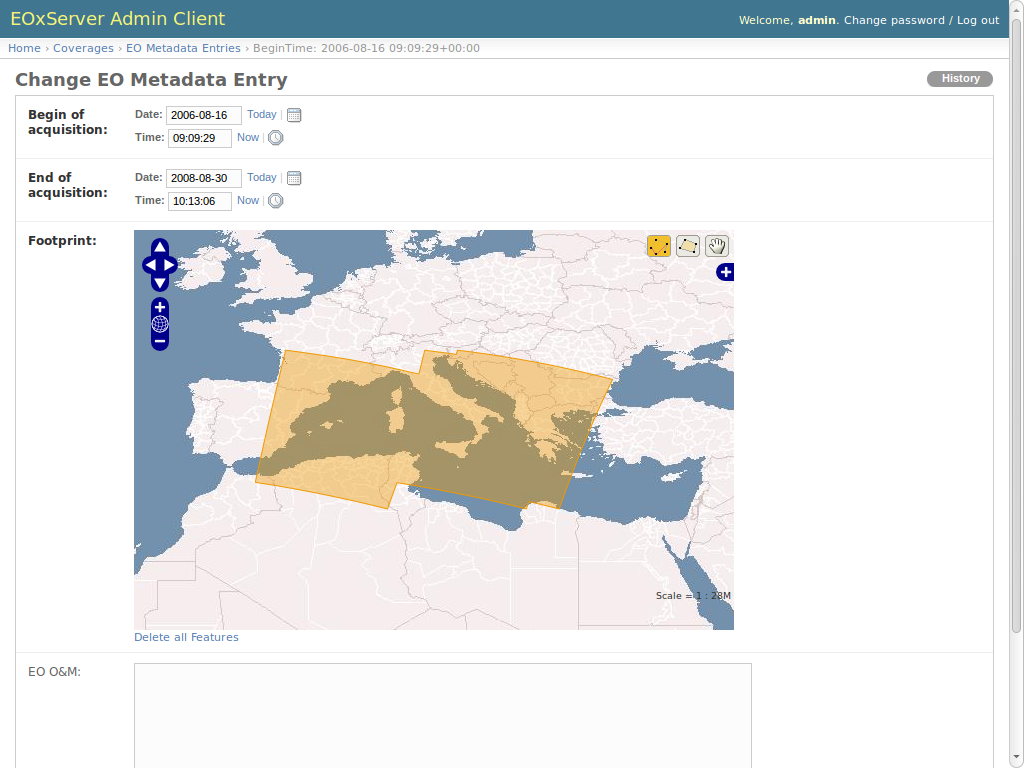The image size is (1024, 768).
Task: Click Change password link
Action: coord(894,20)
